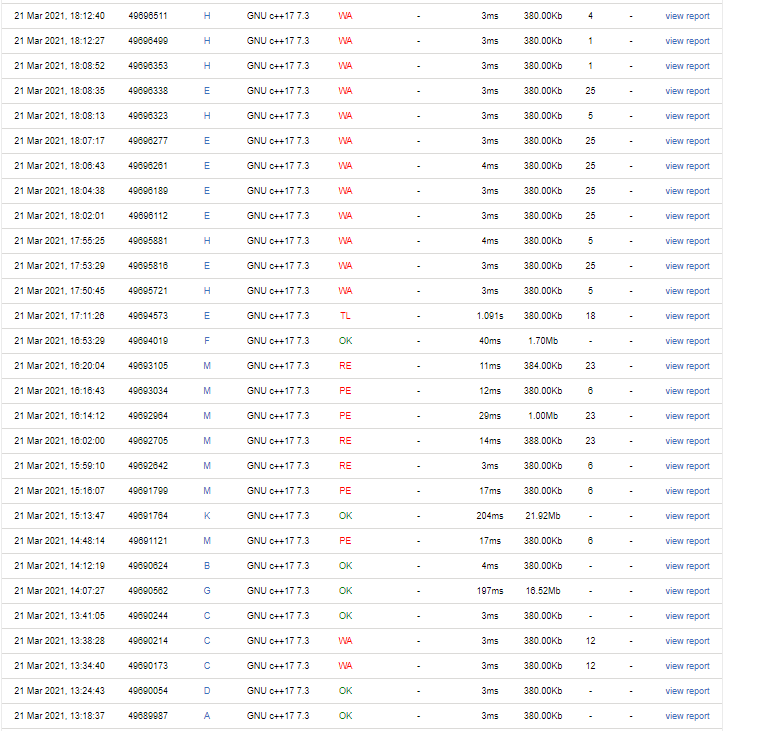Screen dimensions: 774x731
Task: View report for submission 49692964
Action: coord(687,416)
